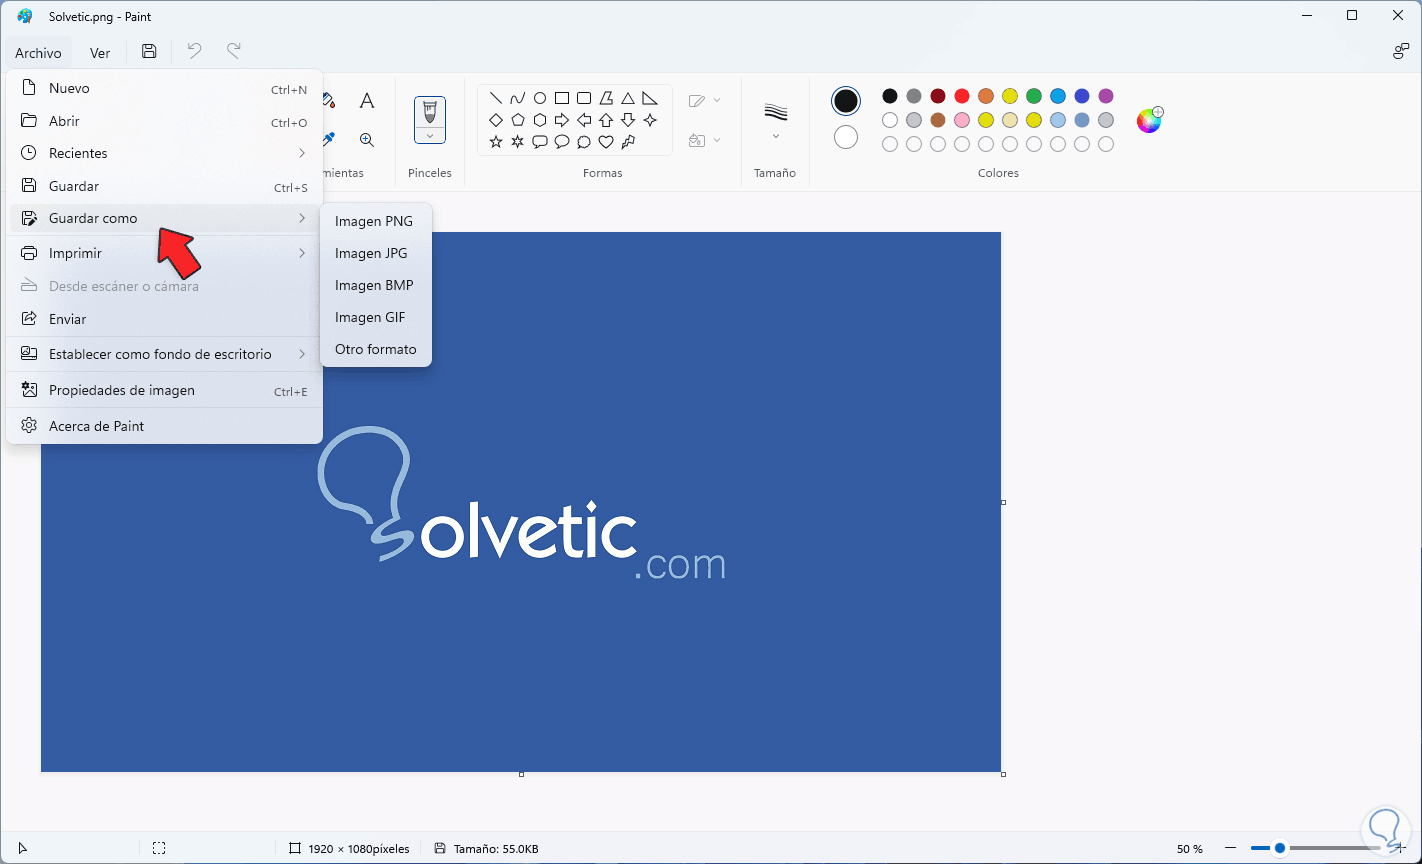Select Color 1 black swatch
Viewport: 1422px width, 864px height.
[x=846, y=101]
